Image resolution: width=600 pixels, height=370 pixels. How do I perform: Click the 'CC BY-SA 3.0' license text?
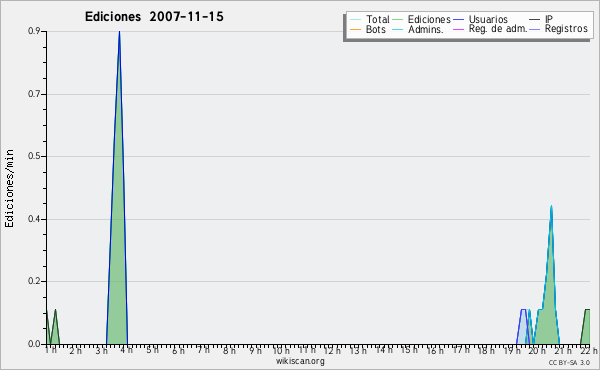coord(569,363)
